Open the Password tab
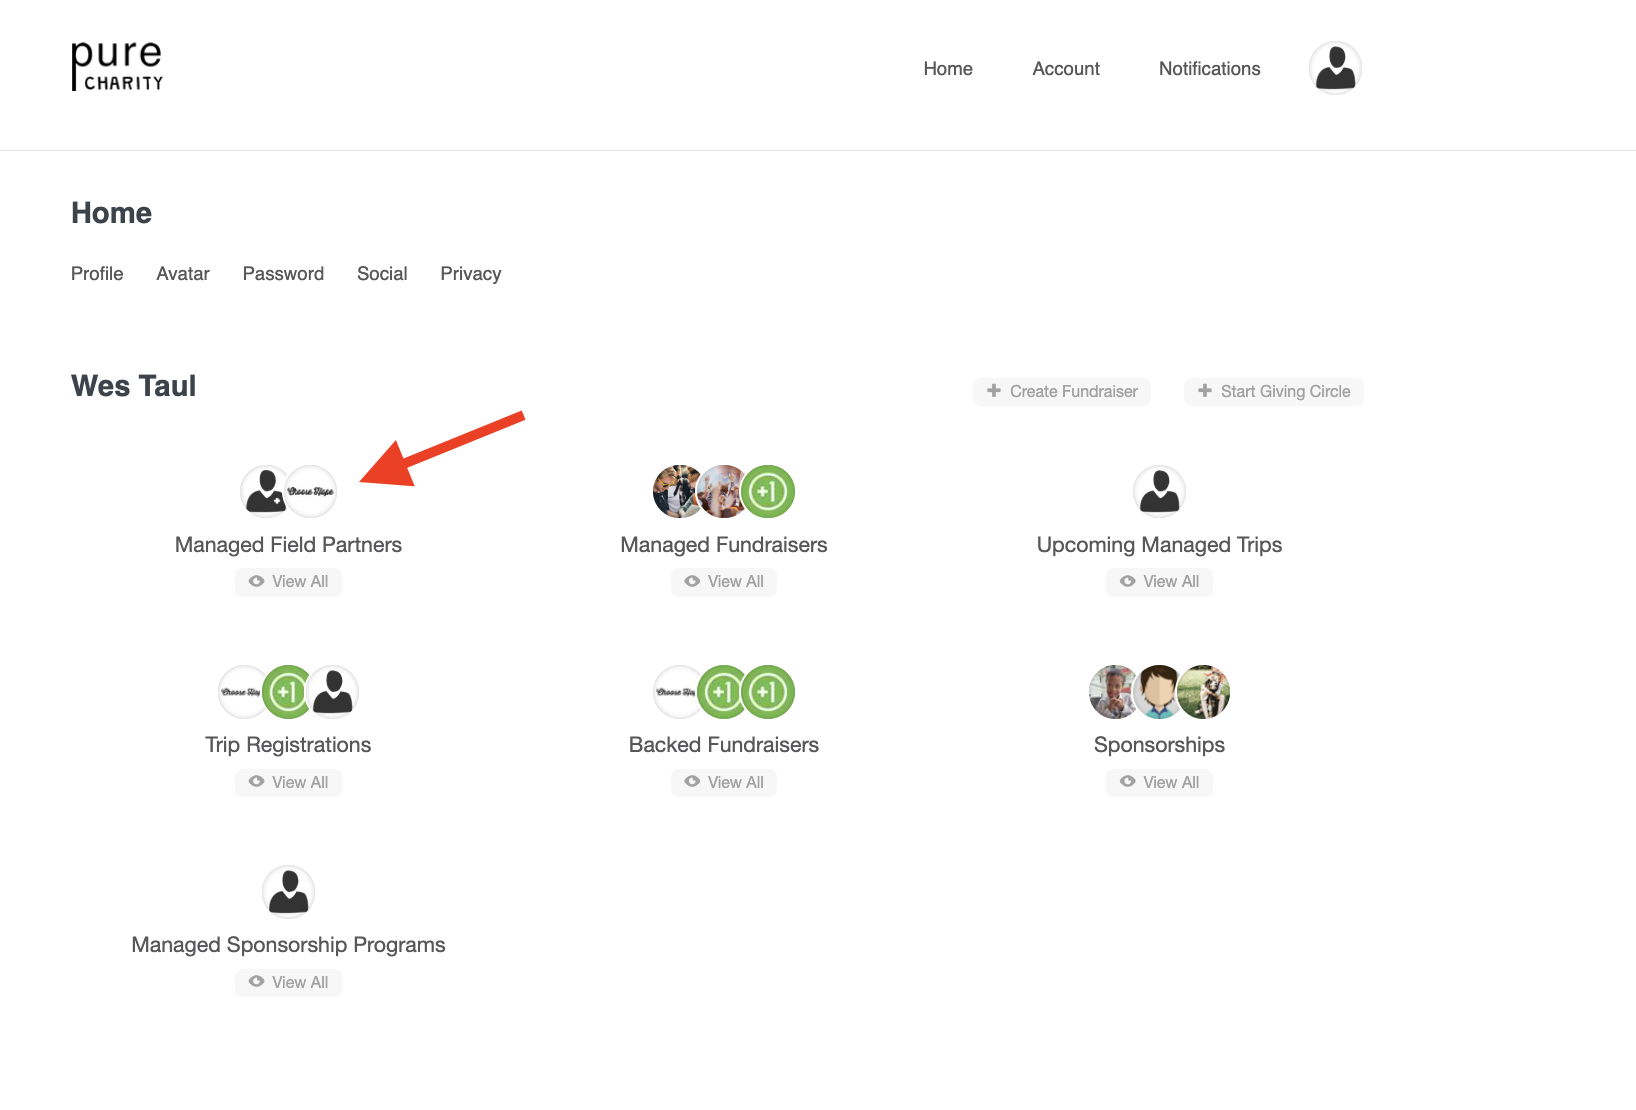 [283, 274]
